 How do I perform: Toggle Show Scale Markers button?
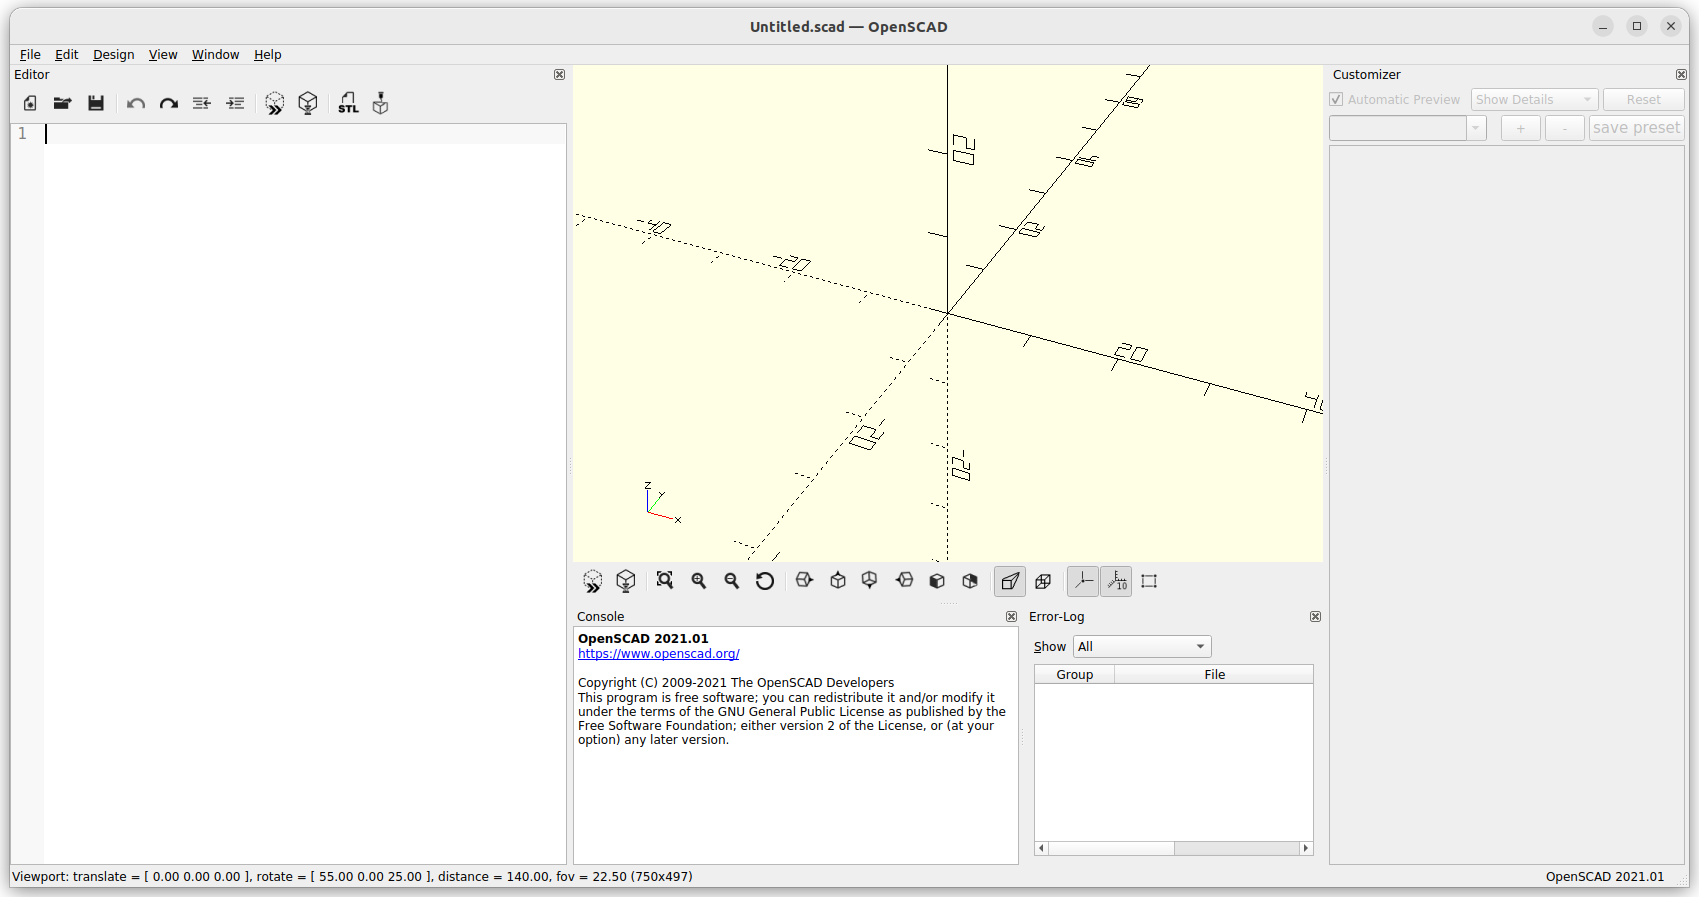(1116, 581)
